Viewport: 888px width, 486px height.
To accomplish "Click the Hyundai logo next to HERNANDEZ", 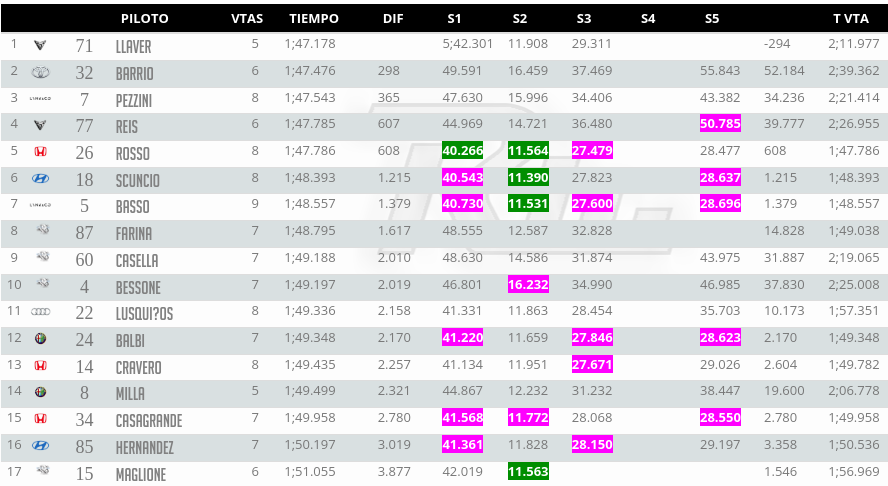I will [41, 446].
